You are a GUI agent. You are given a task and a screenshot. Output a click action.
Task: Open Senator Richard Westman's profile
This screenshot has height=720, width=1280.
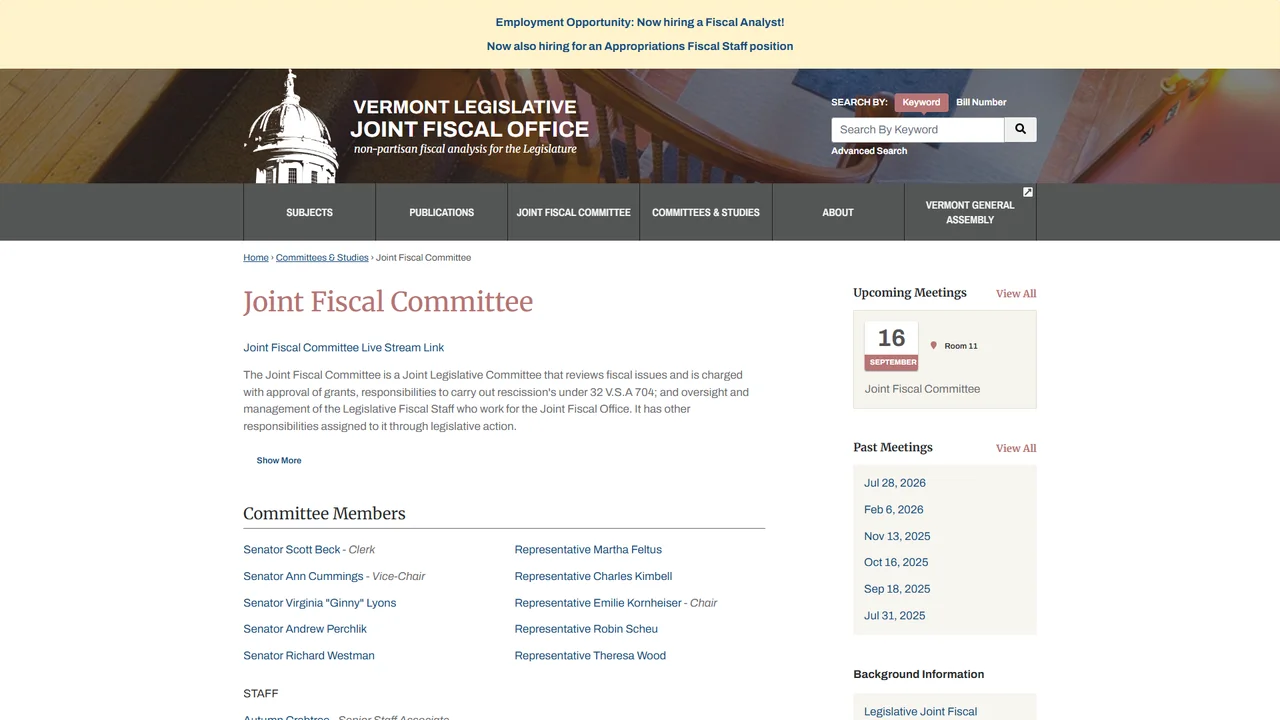[309, 656]
